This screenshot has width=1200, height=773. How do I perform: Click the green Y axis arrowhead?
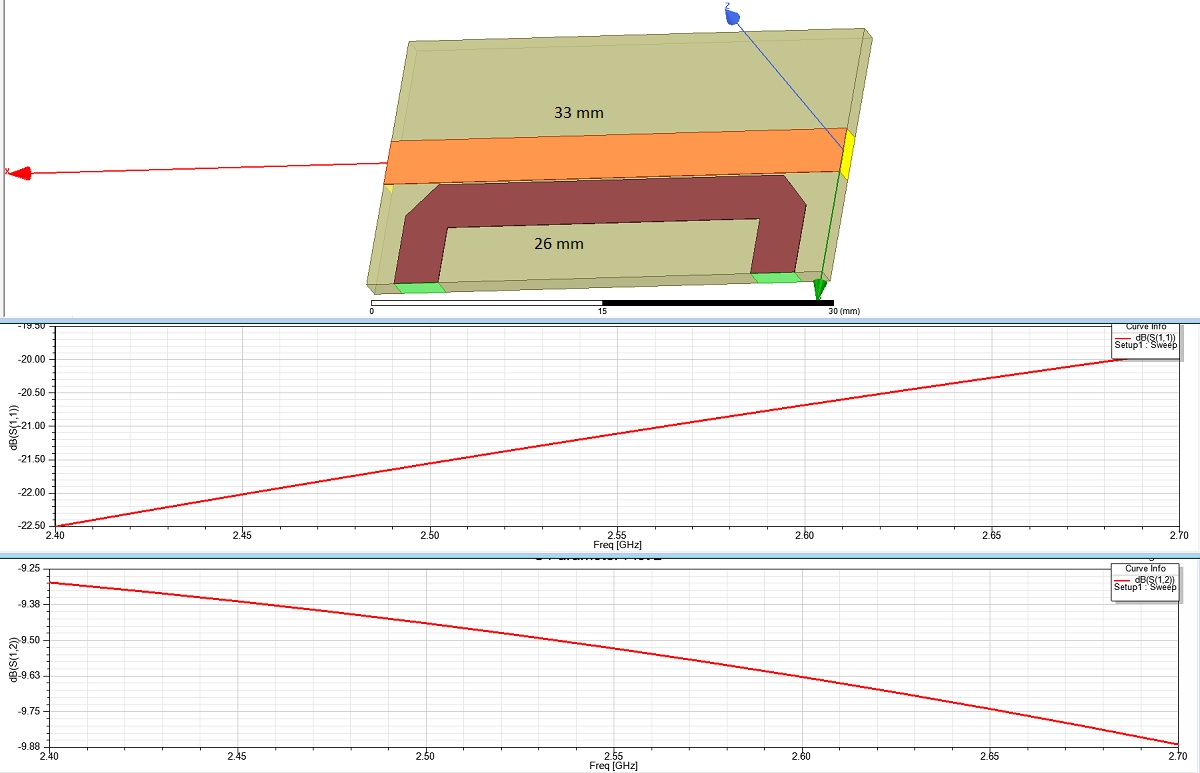coord(819,290)
